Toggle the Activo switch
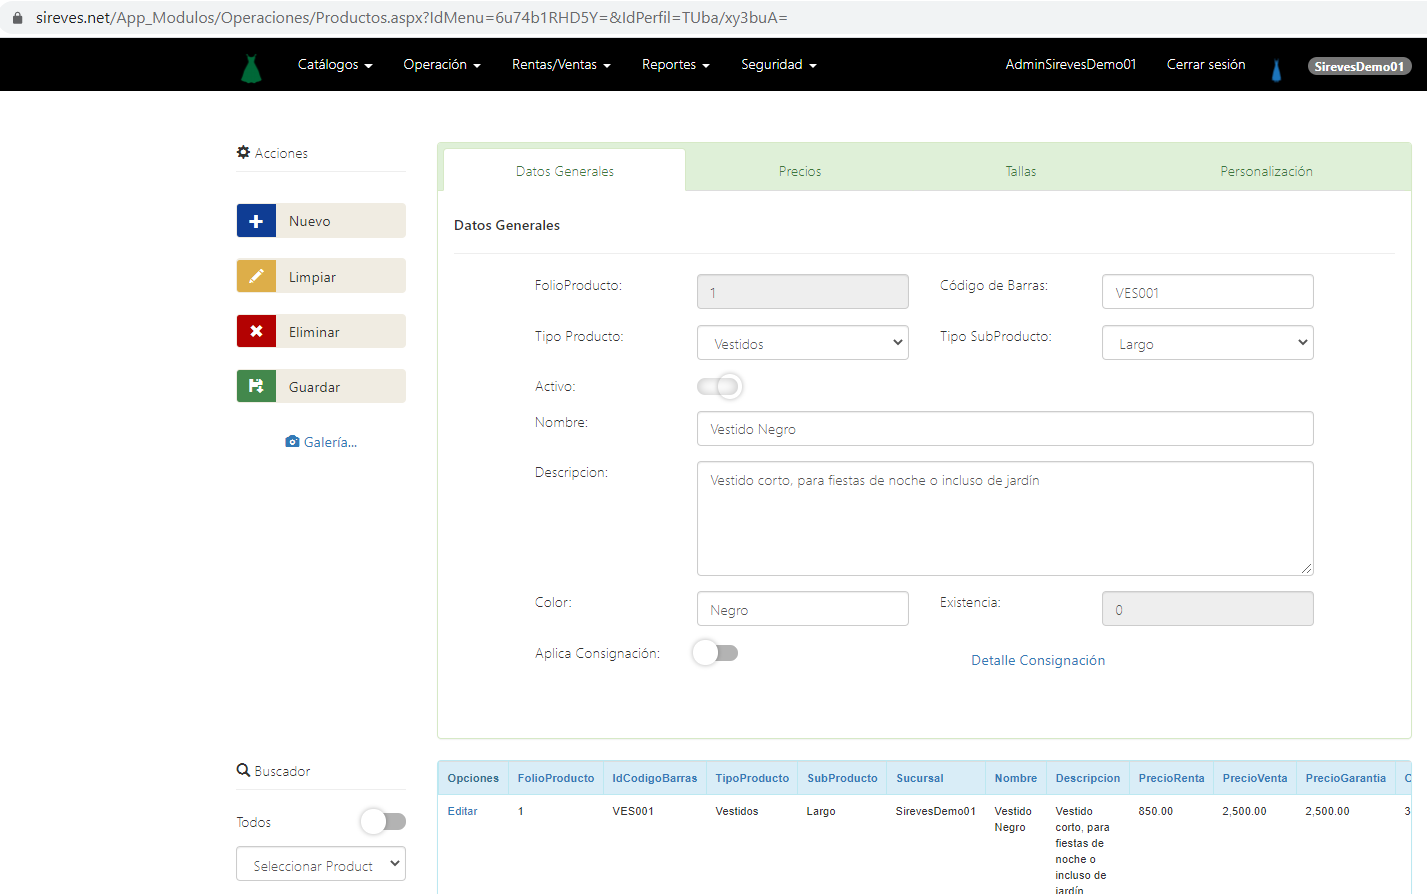The height and width of the screenshot is (894, 1427). tap(719, 386)
